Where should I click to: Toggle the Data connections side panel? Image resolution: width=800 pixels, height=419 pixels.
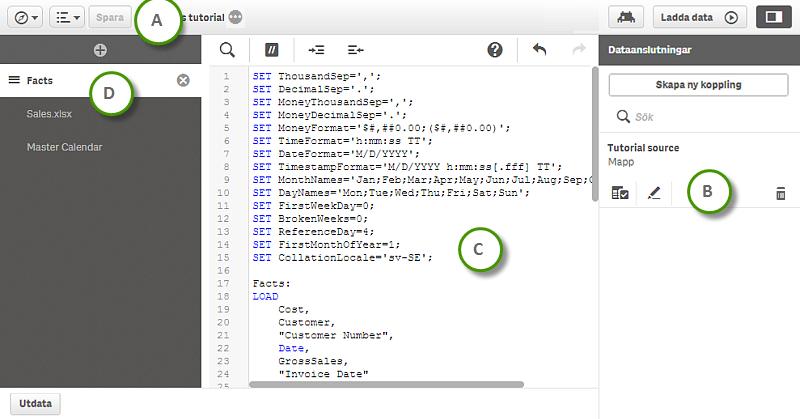click(x=773, y=17)
